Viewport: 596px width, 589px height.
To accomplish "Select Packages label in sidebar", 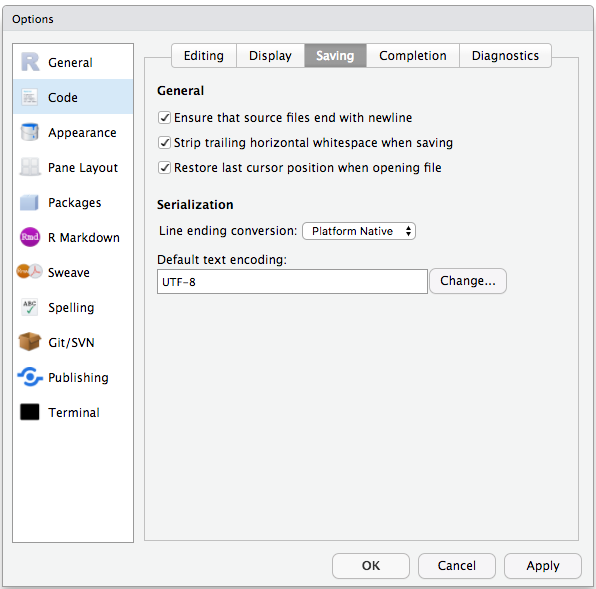I will pyautogui.click(x=75, y=203).
